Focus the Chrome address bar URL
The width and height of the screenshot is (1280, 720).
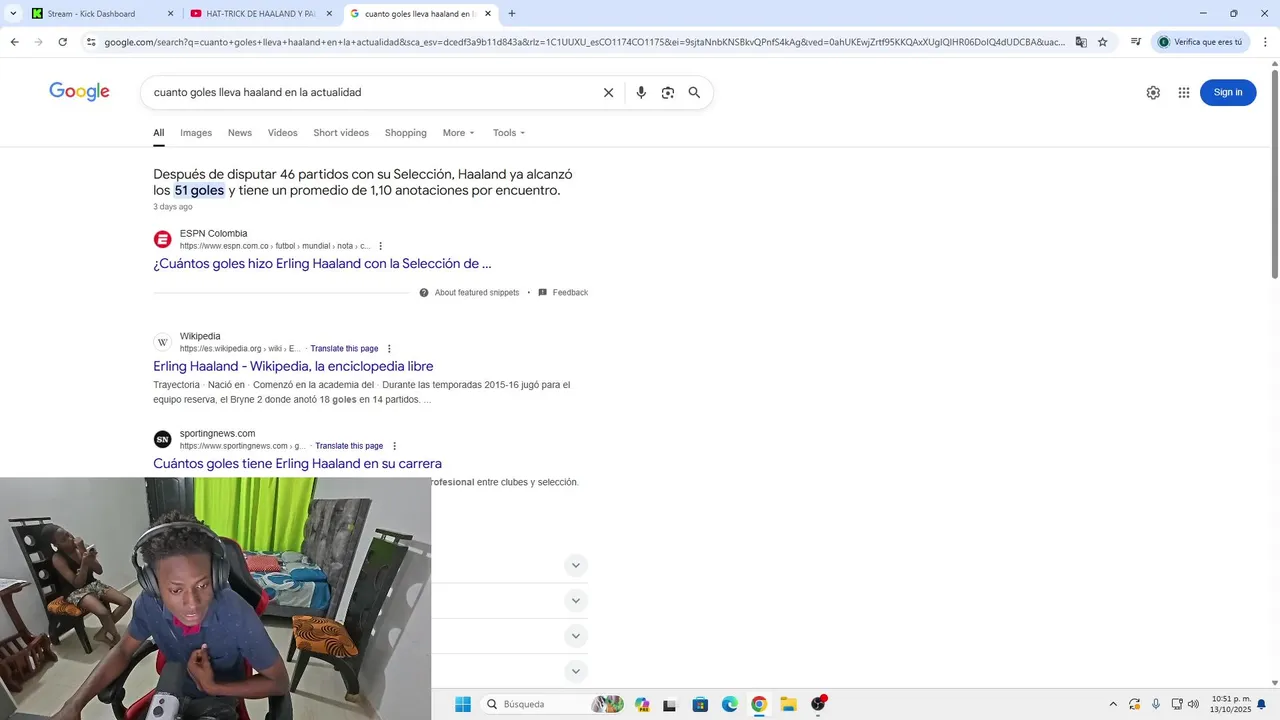coord(585,42)
